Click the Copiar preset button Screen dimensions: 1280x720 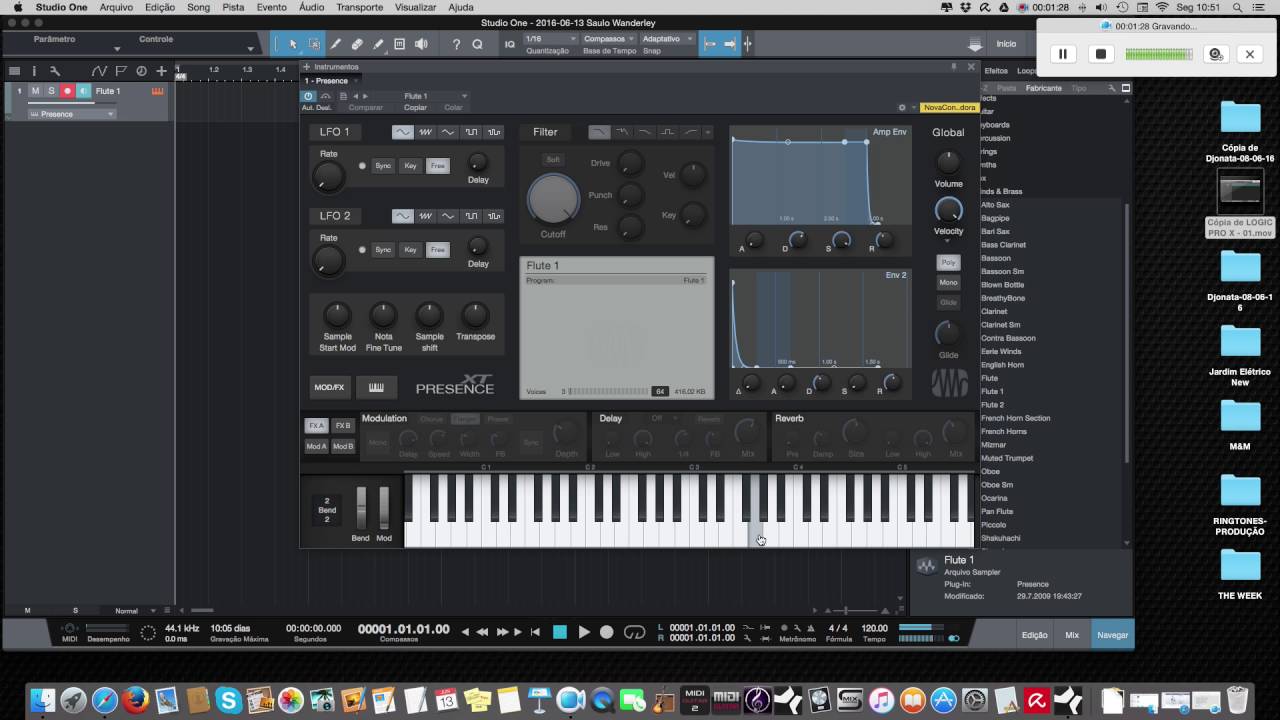pyautogui.click(x=415, y=107)
